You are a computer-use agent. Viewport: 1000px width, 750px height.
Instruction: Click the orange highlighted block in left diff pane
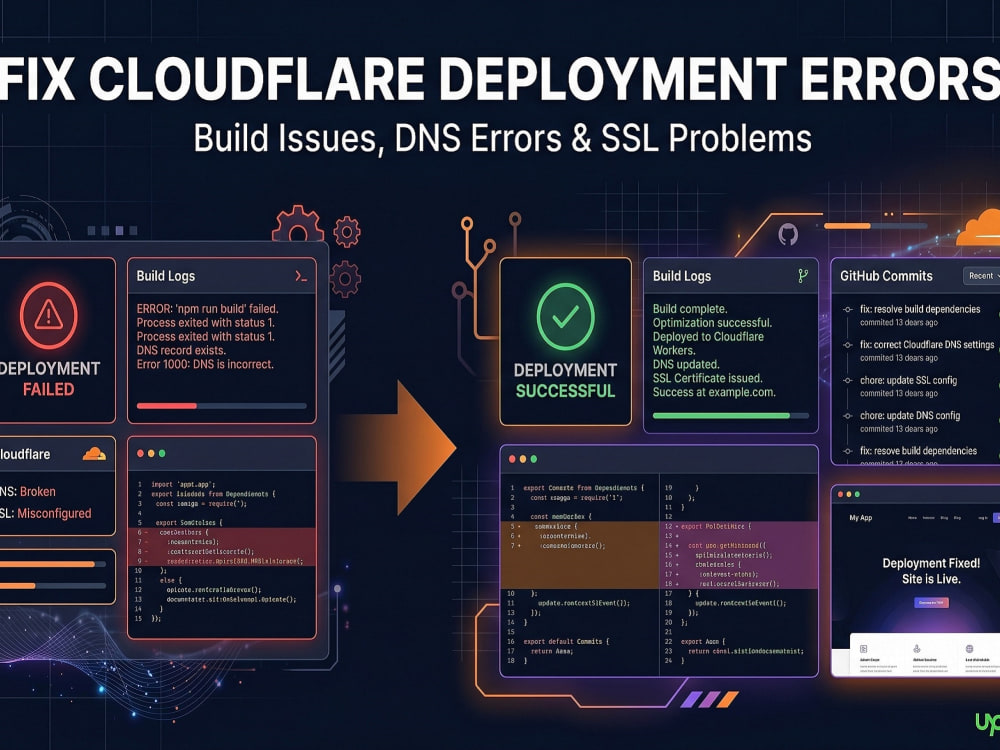pos(580,555)
